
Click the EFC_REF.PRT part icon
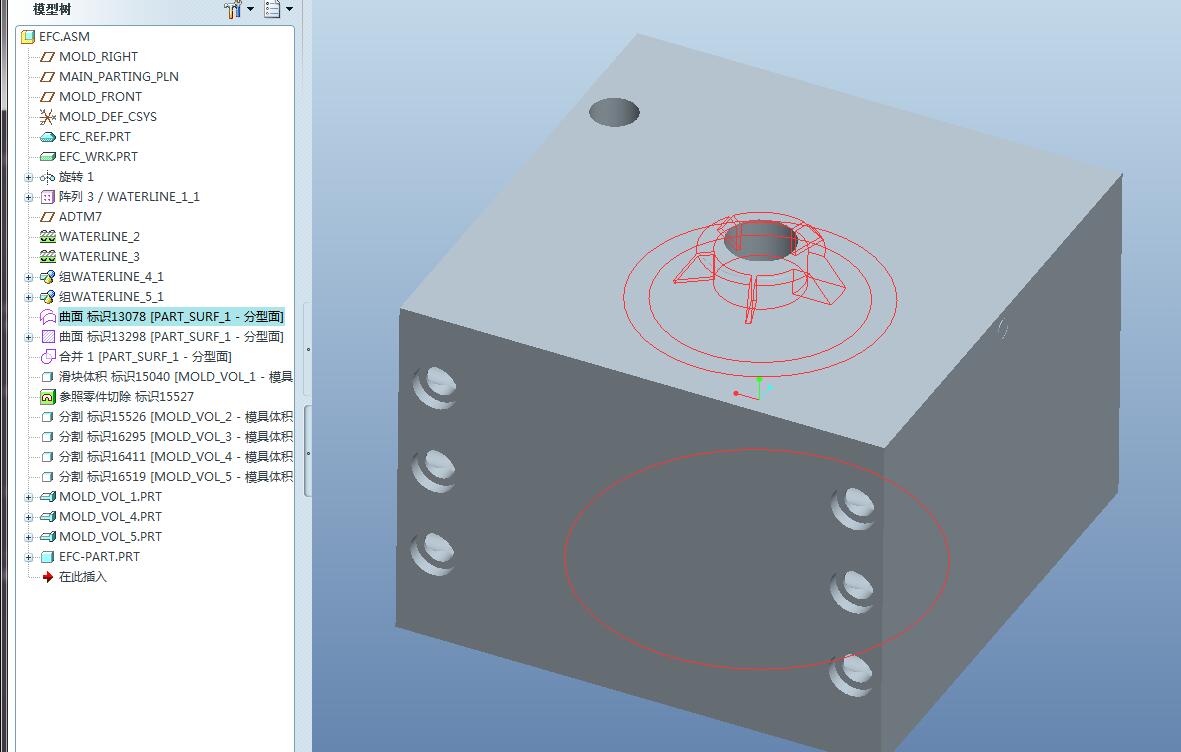(47, 136)
